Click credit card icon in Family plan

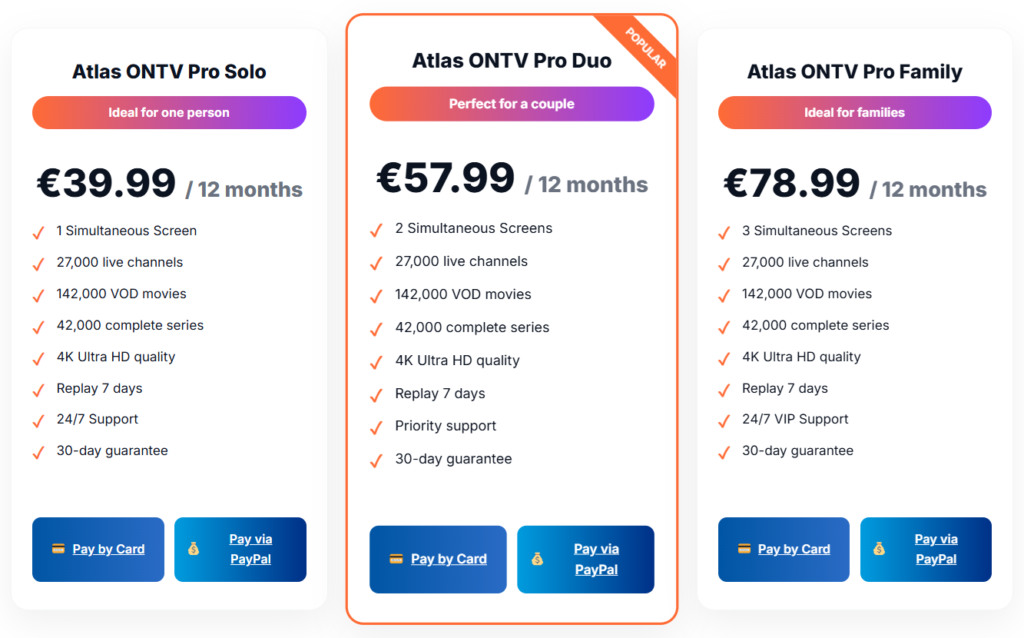click(x=744, y=549)
